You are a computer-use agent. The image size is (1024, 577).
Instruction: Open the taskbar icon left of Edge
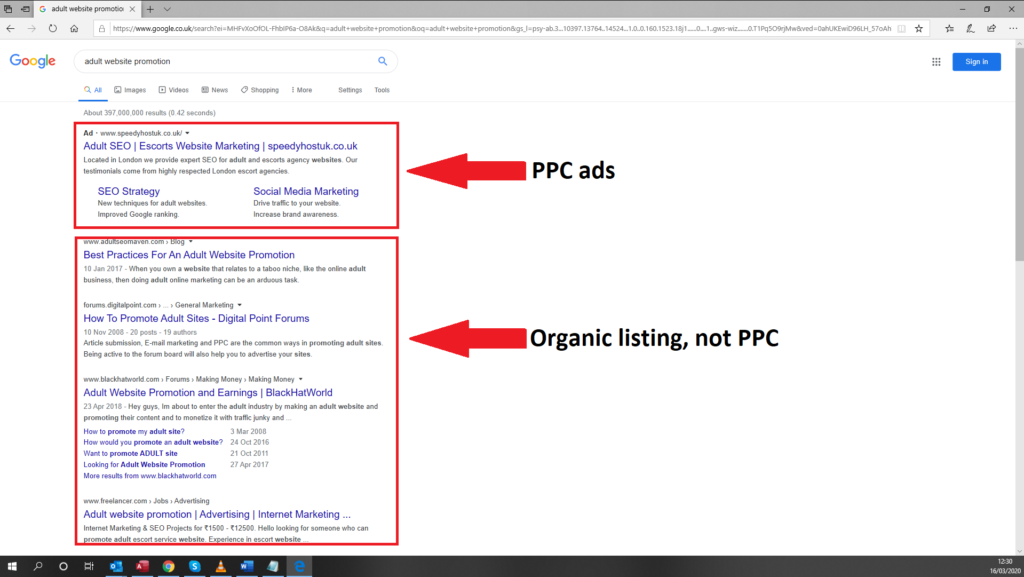[273, 566]
